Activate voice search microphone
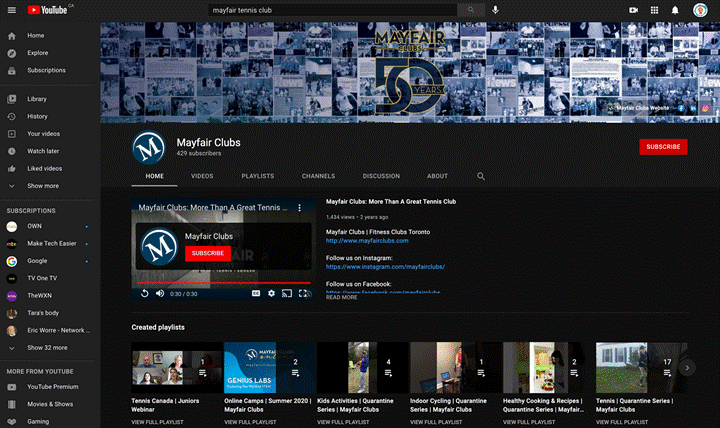The height and width of the screenshot is (428, 720). coord(495,10)
